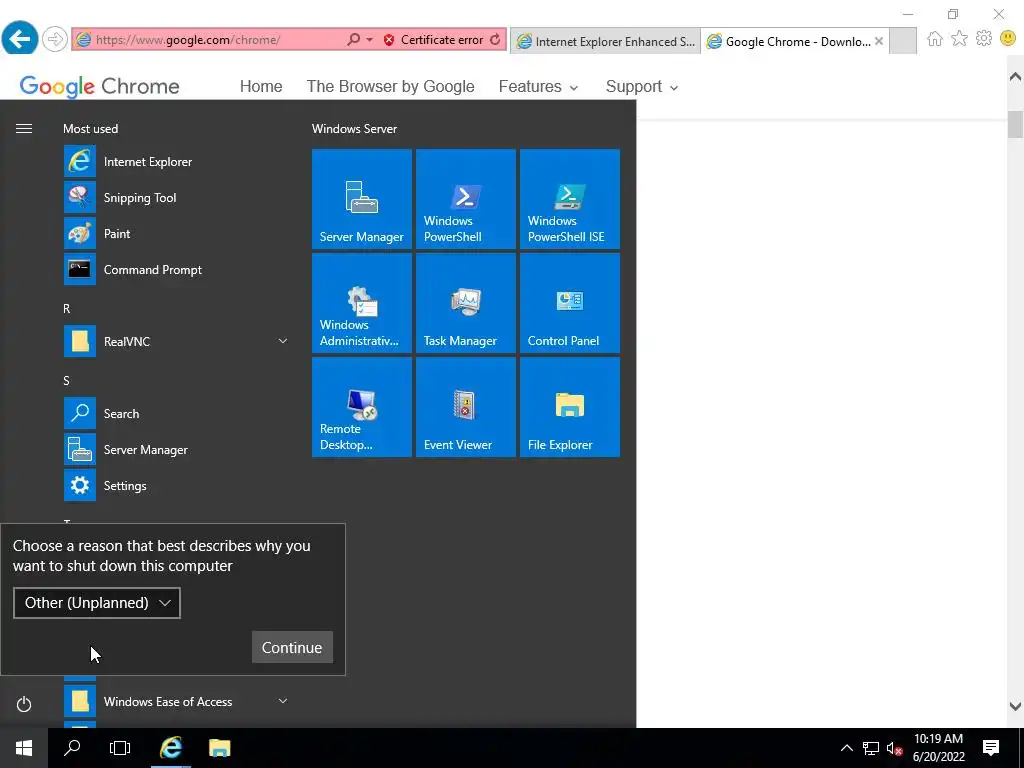Click scrollbar up arrow

click(x=1015, y=76)
